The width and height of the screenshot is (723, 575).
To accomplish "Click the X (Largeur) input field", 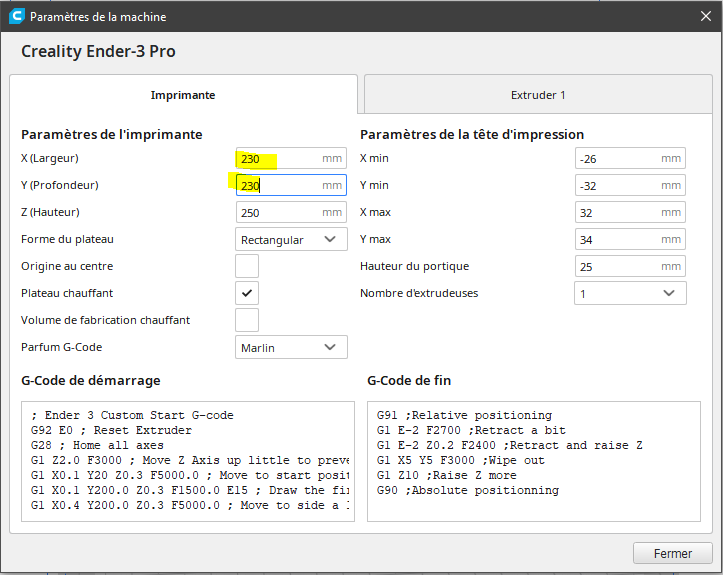I will click(x=291, y=159).
